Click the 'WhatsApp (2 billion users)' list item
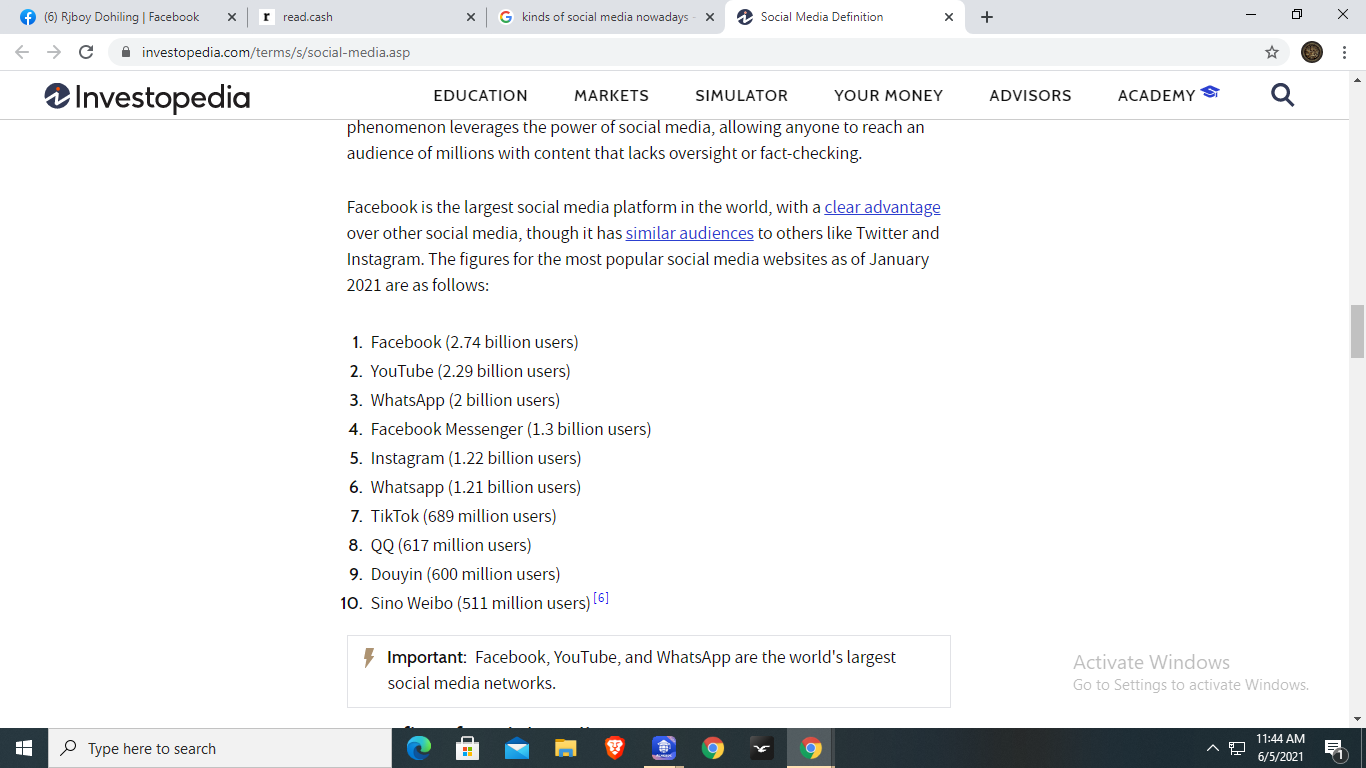 coord(465,400)
